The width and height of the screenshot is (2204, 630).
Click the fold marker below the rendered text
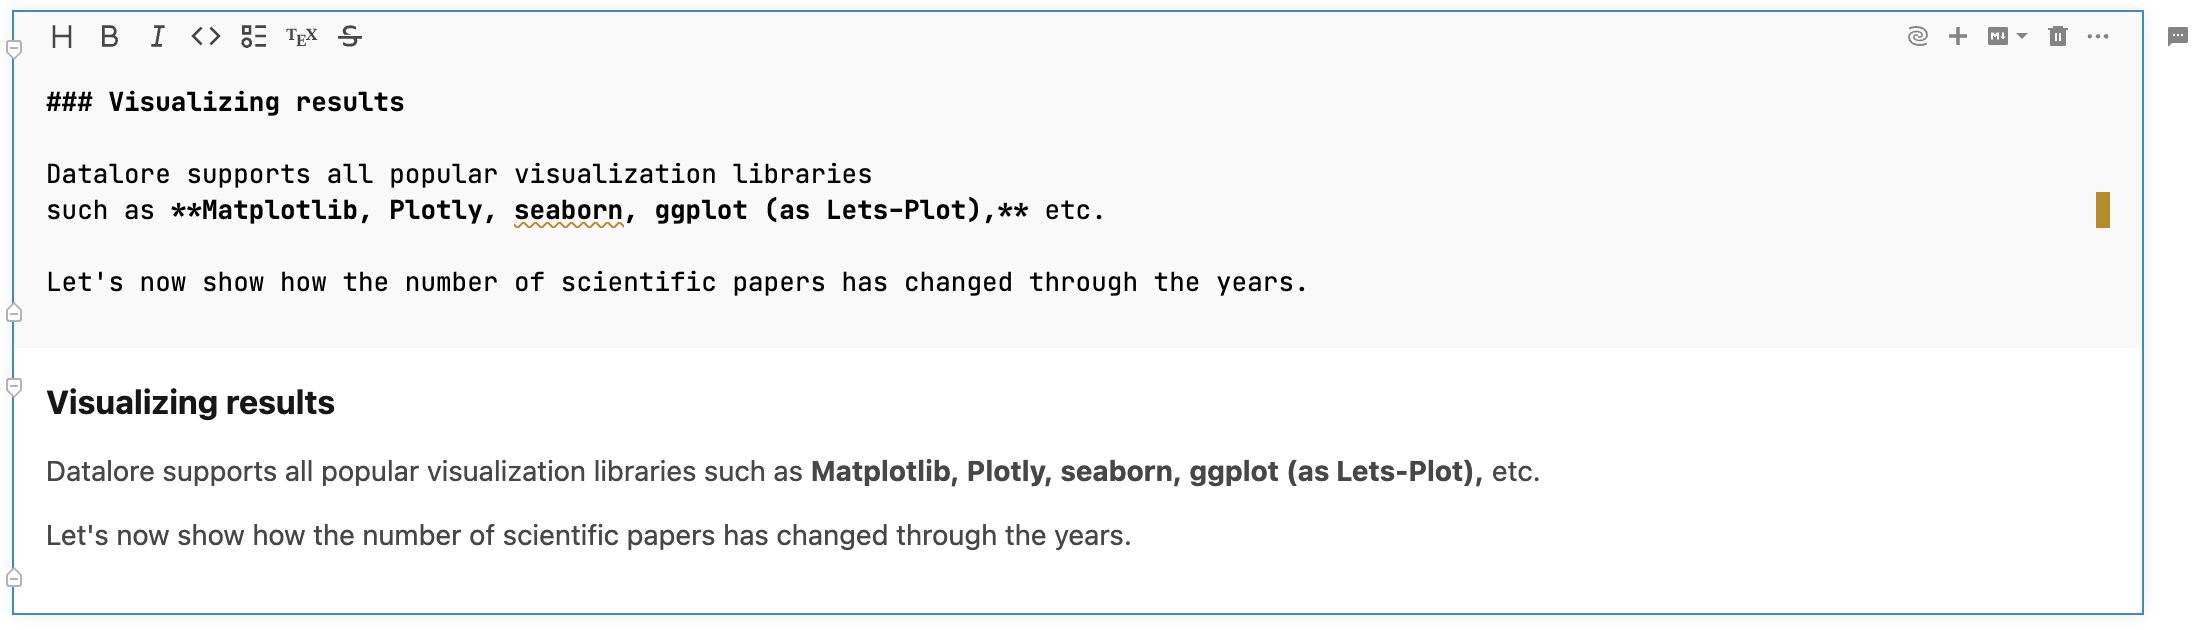[14, 578]
